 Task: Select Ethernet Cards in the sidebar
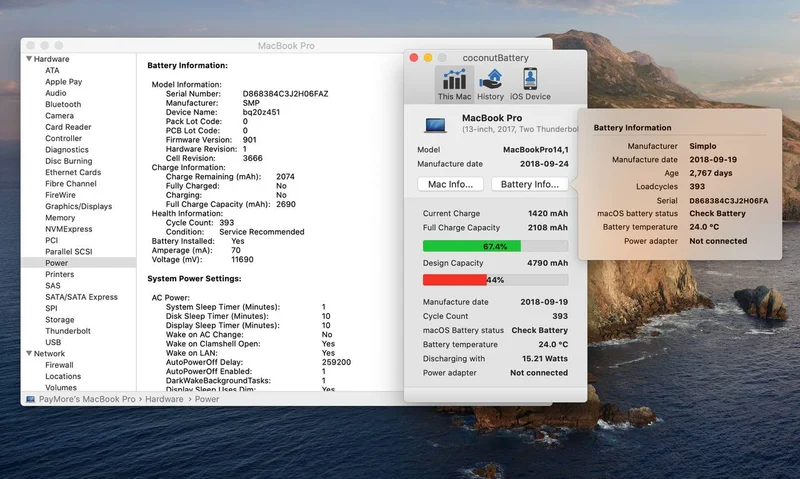point(73,172)
